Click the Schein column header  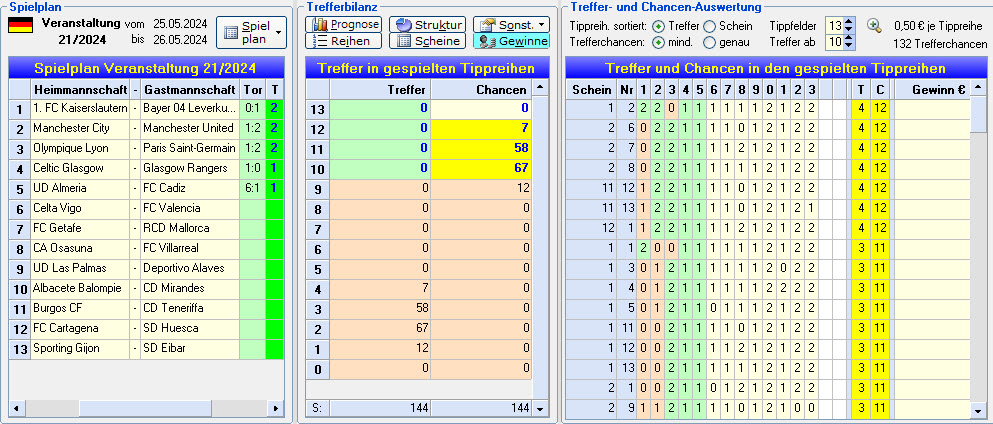(591, 89)
